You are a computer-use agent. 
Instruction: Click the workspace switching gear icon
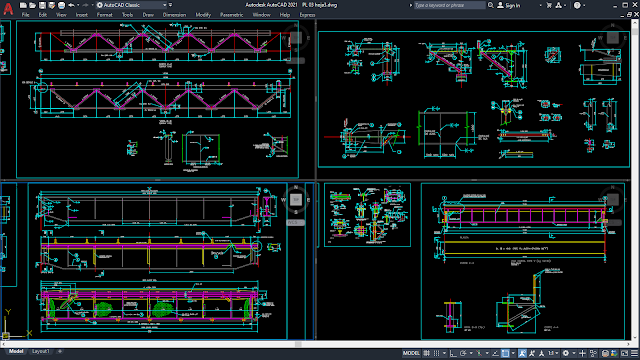tap(566, 353)
